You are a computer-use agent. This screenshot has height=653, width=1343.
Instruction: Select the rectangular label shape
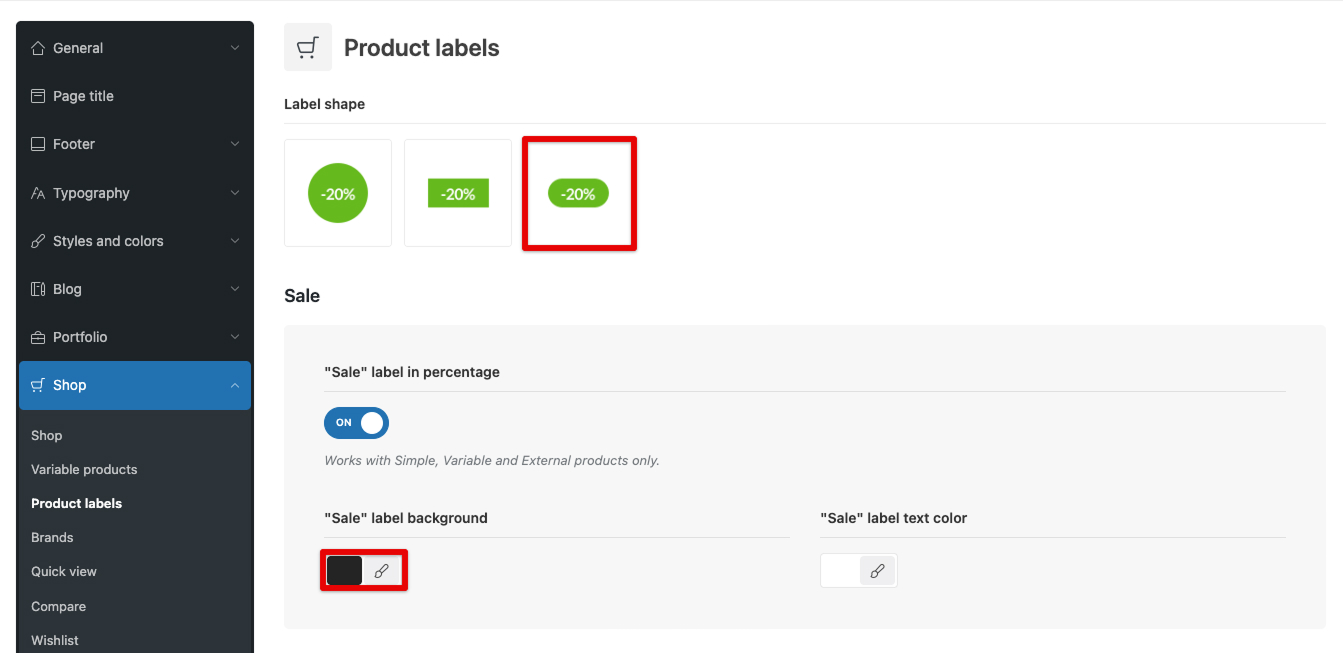click(x=458, y=193)
